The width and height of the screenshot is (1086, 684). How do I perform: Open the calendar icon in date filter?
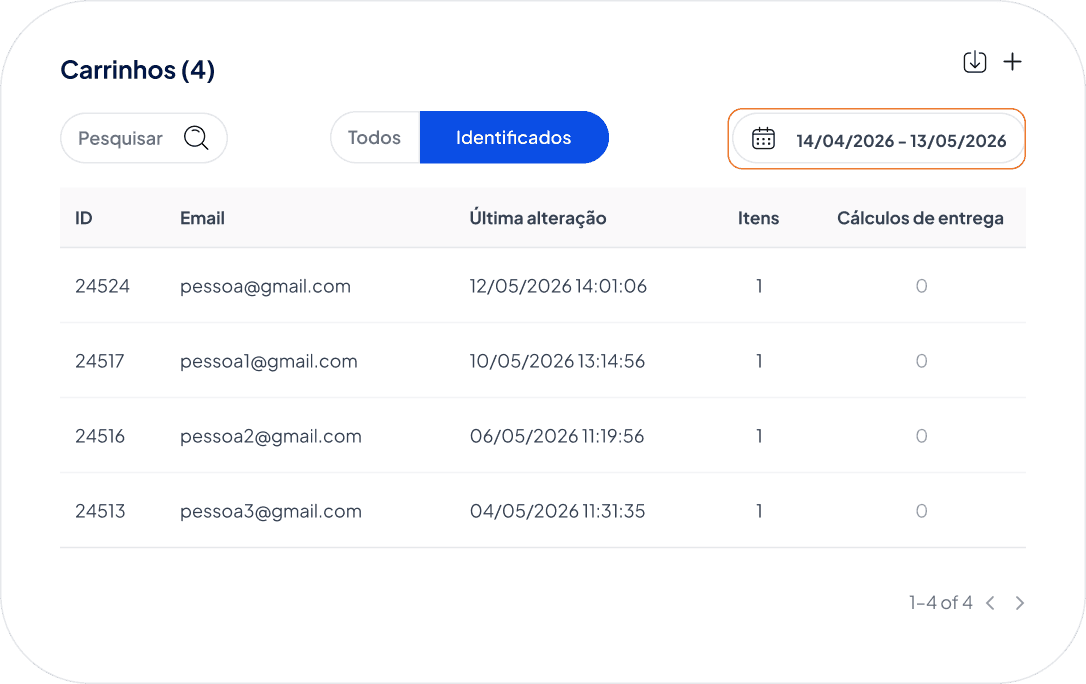point(763,138)
